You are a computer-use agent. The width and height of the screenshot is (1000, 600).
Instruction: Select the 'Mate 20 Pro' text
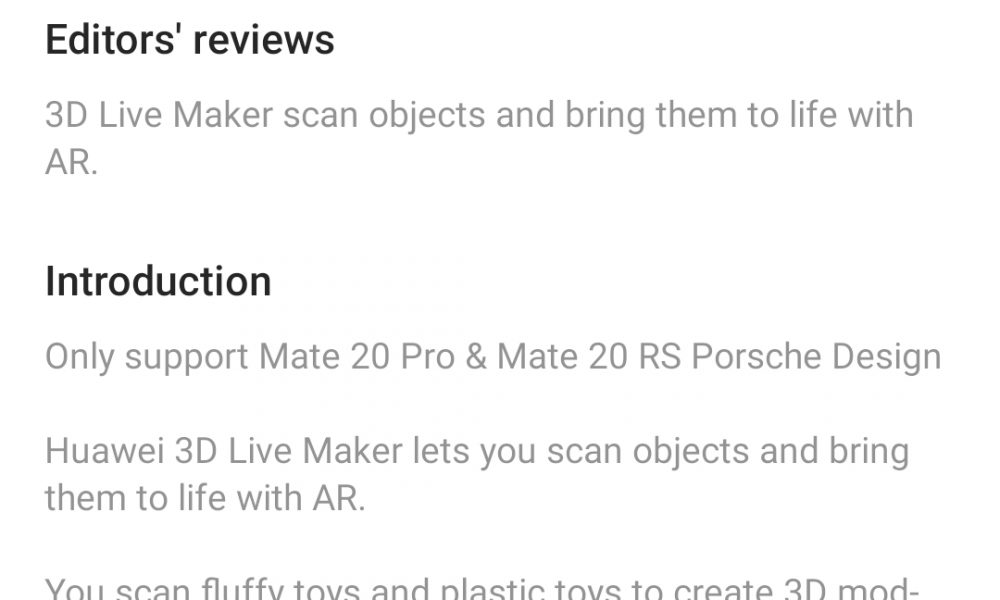(357, 356)
